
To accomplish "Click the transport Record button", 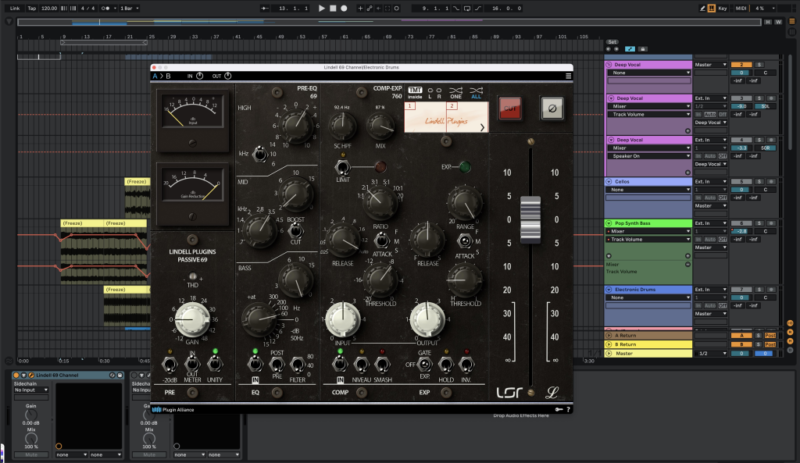I will click(x=344, y=8).
